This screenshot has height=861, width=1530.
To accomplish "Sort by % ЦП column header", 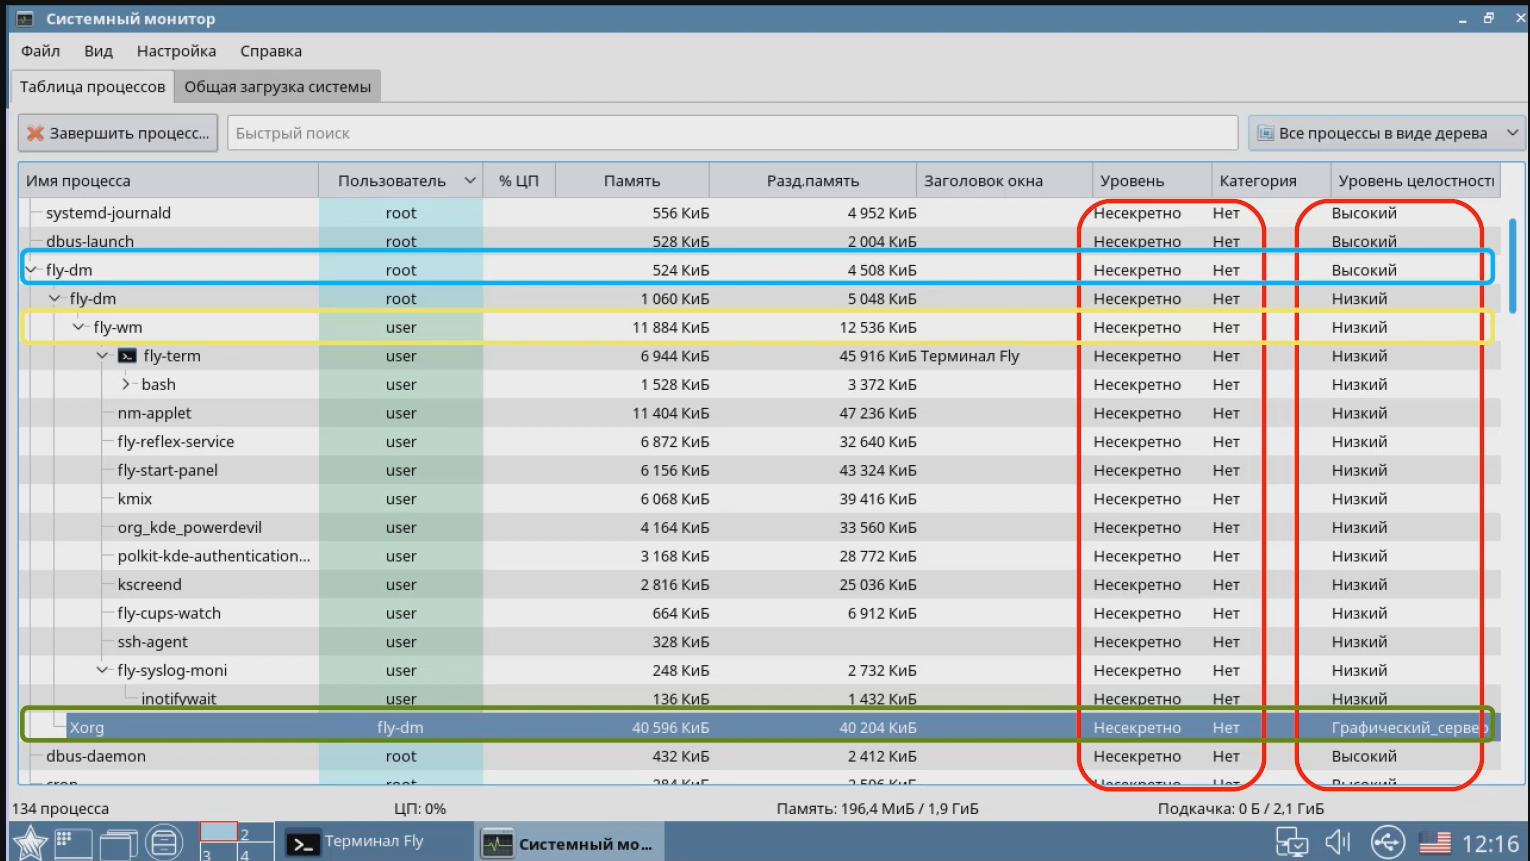I will 519,181.
